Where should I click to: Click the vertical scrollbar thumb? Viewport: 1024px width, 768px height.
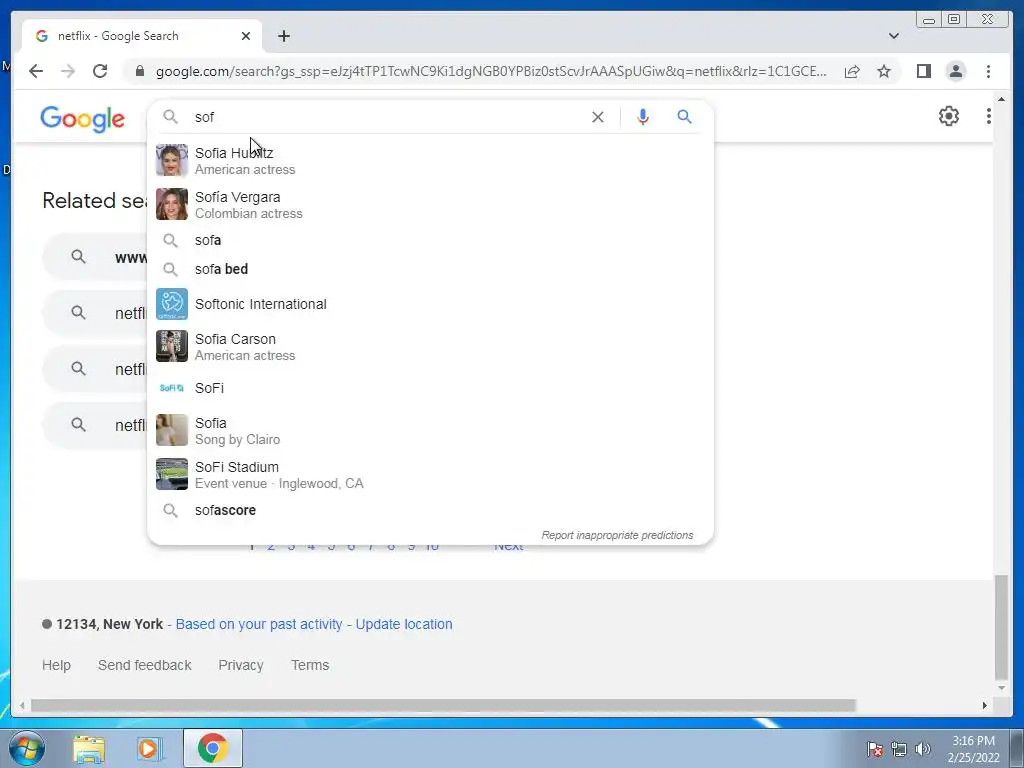pos(1001,627)
